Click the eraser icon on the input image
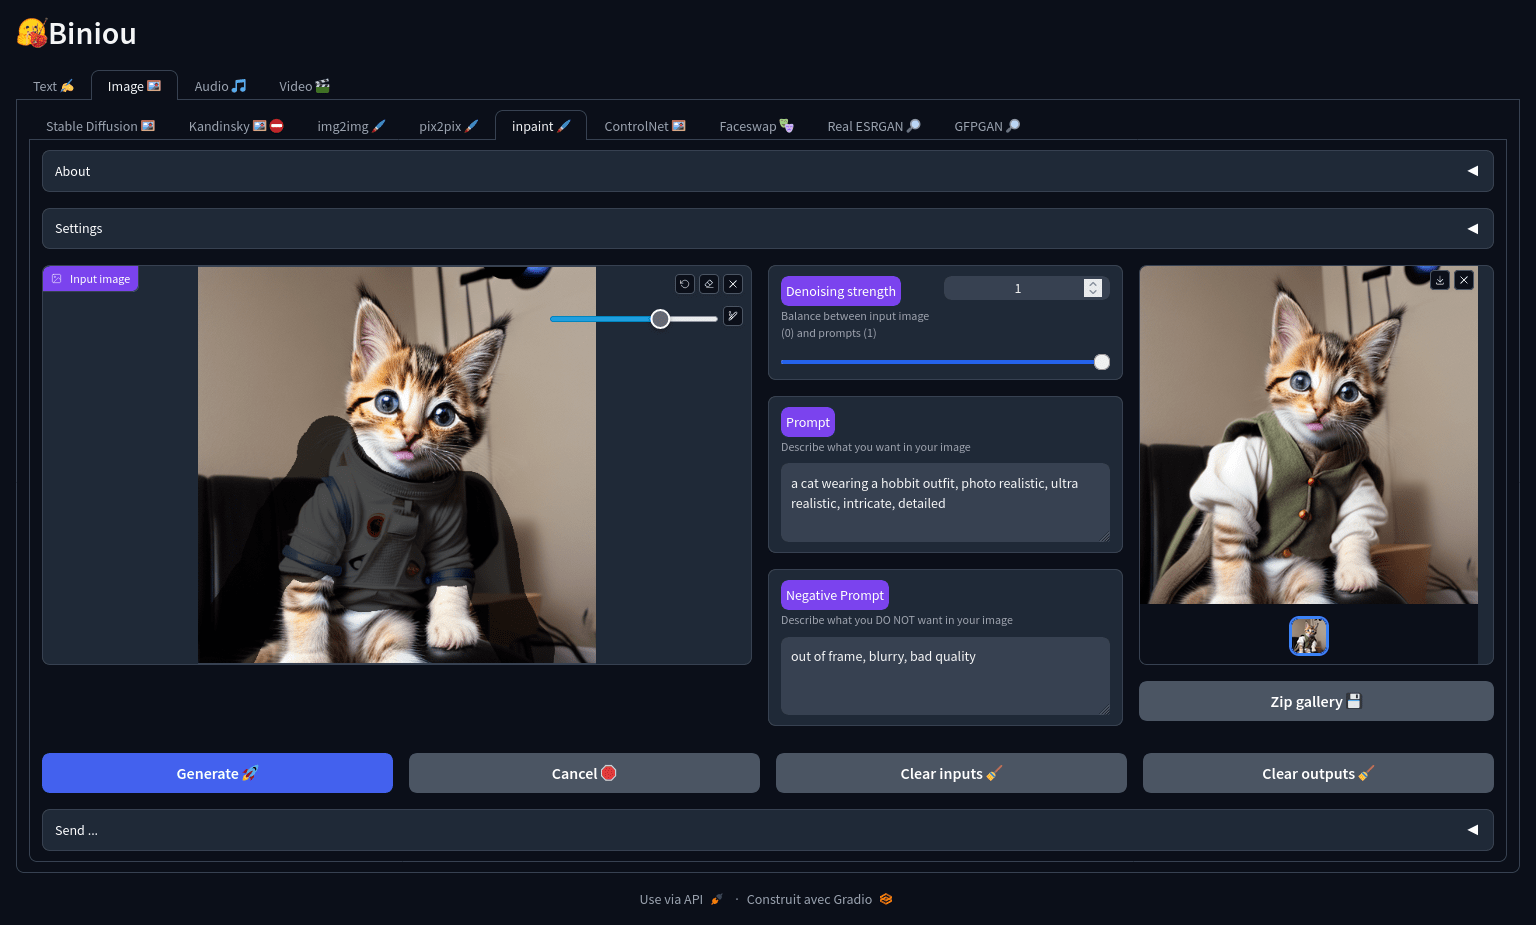The image size is (1536, 925). 709,284
